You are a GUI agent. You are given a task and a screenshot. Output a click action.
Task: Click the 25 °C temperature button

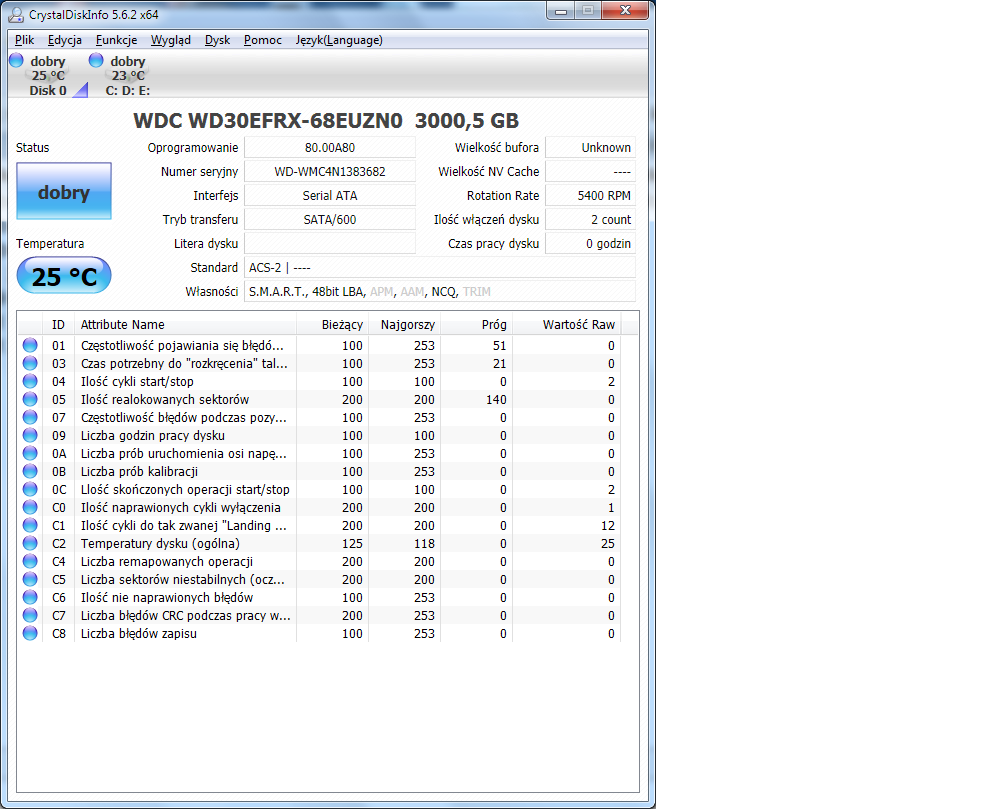click(64, 275)
